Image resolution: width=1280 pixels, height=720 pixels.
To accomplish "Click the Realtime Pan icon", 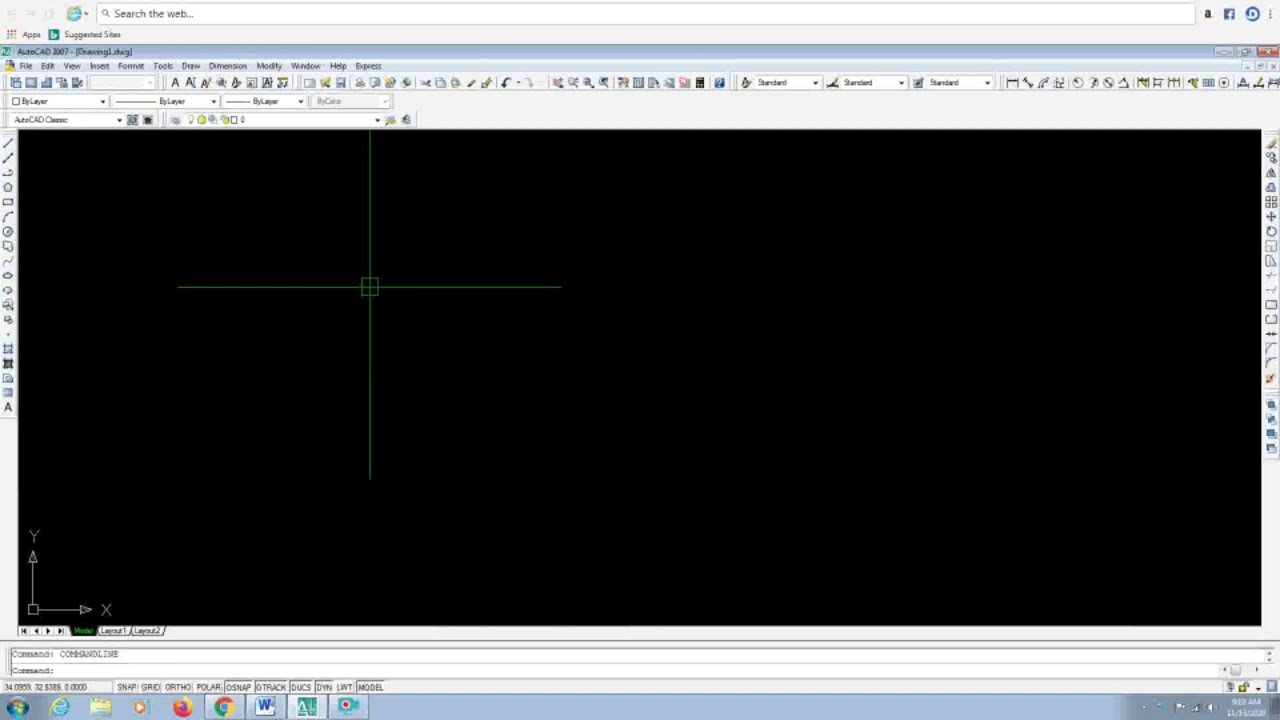I will 558,83.
